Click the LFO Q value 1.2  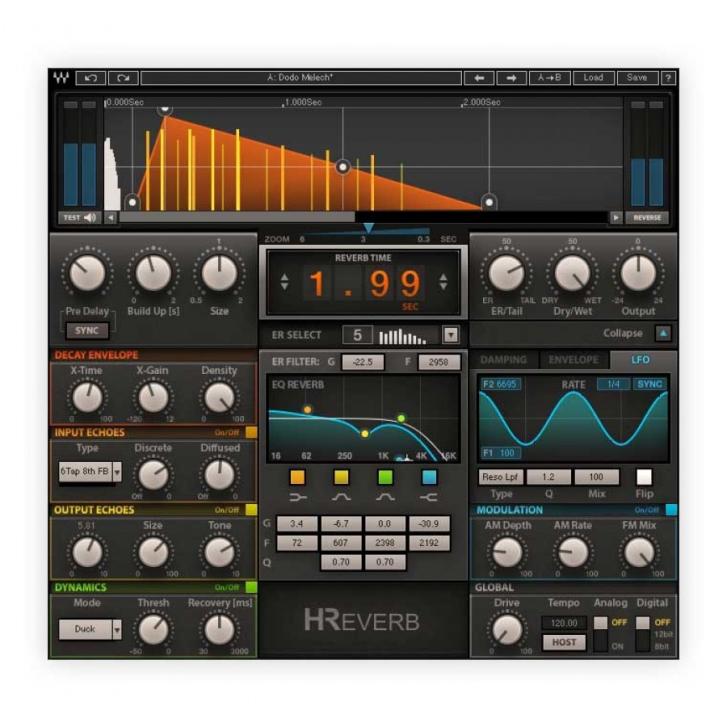[x=548, y=477]
